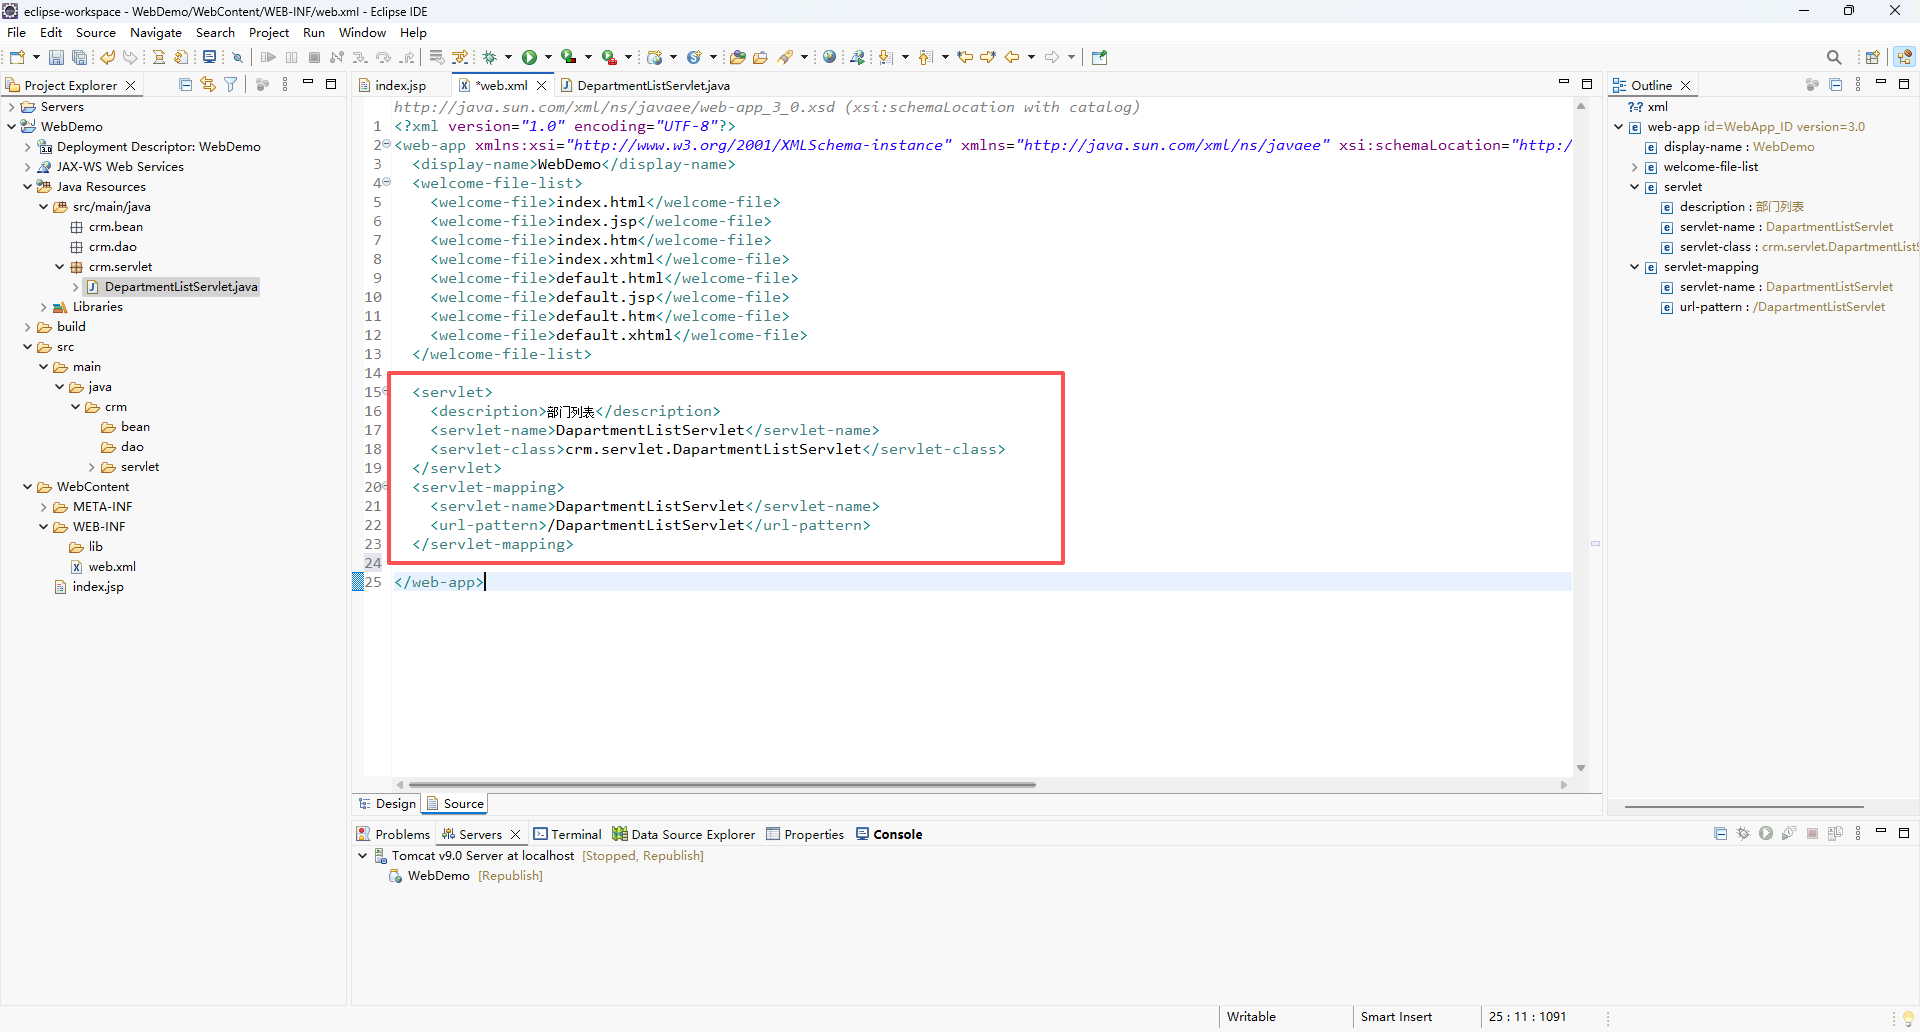This screenshot has width=1920, height=1032.
Task: Click the green Run button in the toolbar
Action: coord(529,58)
